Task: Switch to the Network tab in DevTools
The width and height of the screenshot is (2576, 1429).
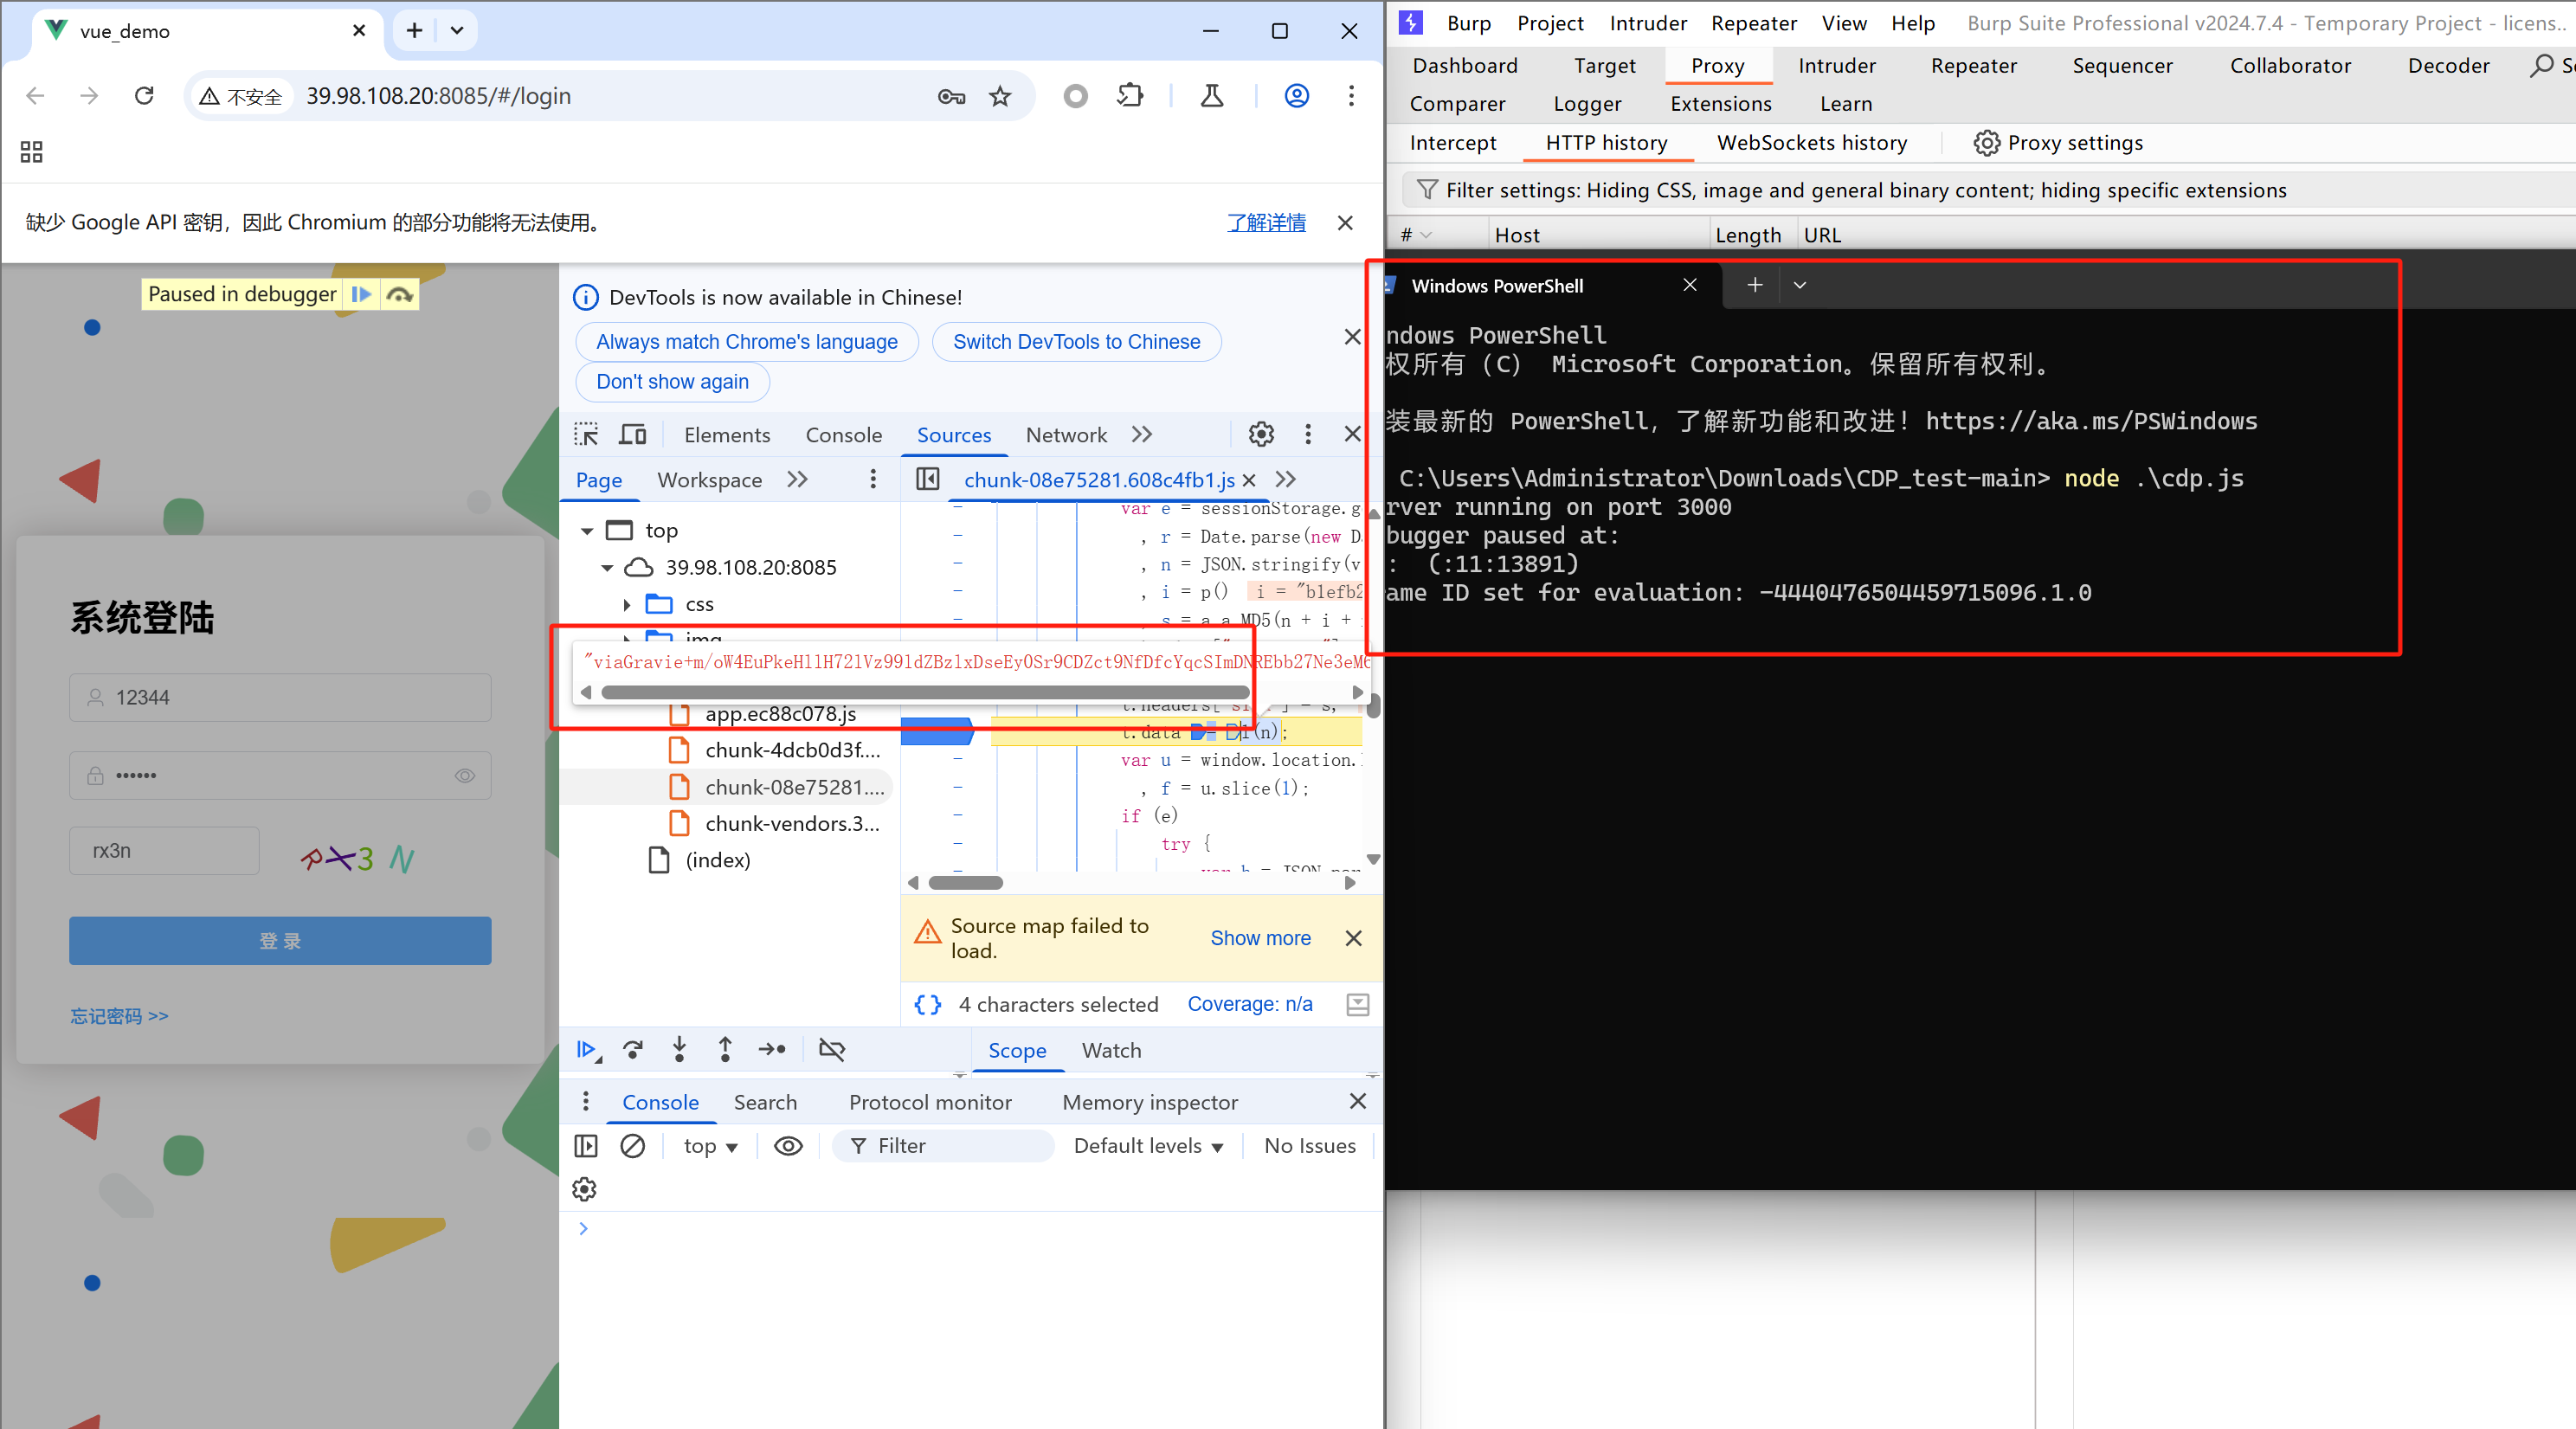Action: tap(1065, 435)
